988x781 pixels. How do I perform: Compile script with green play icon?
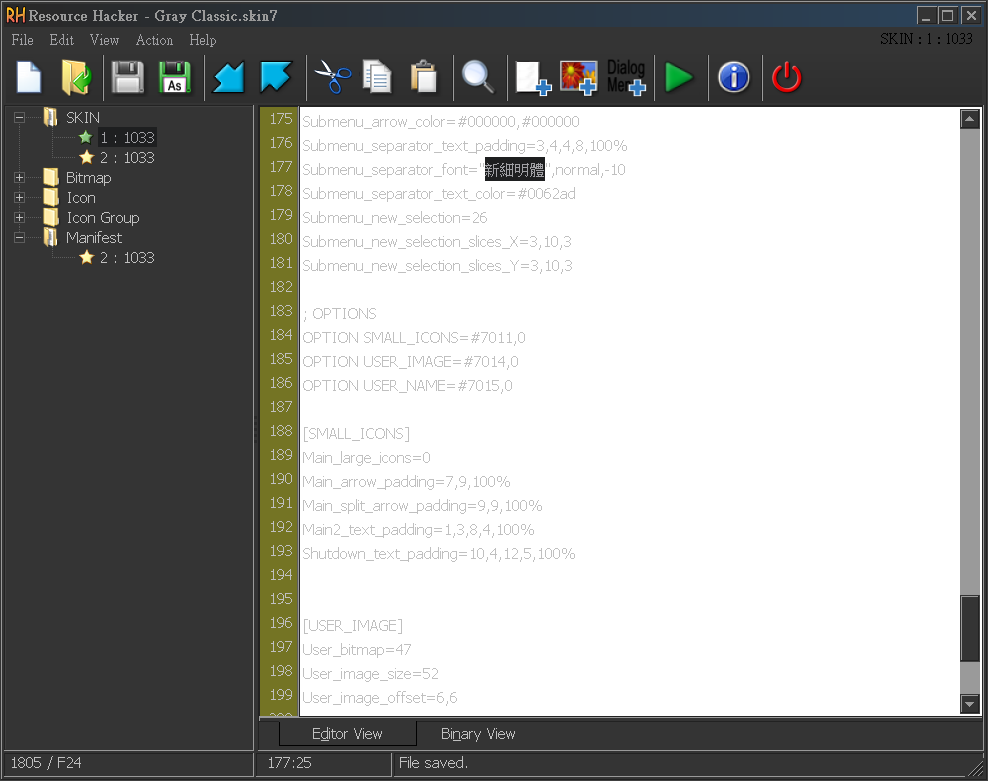[x=679, y=78]
